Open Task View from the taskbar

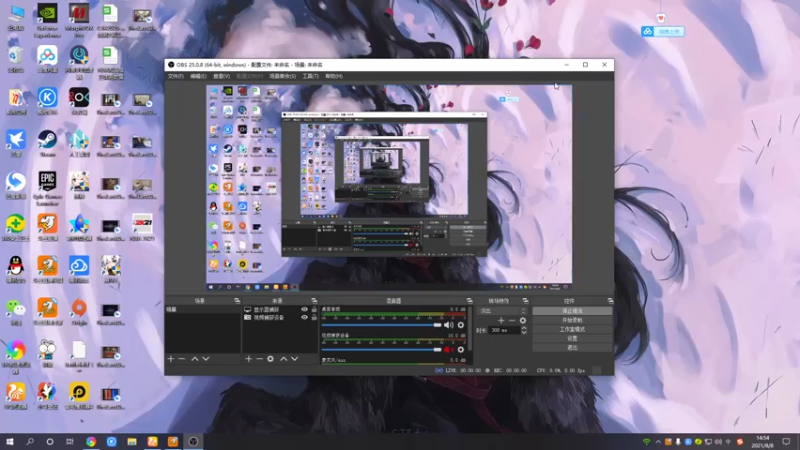click(x=70, y=441)
